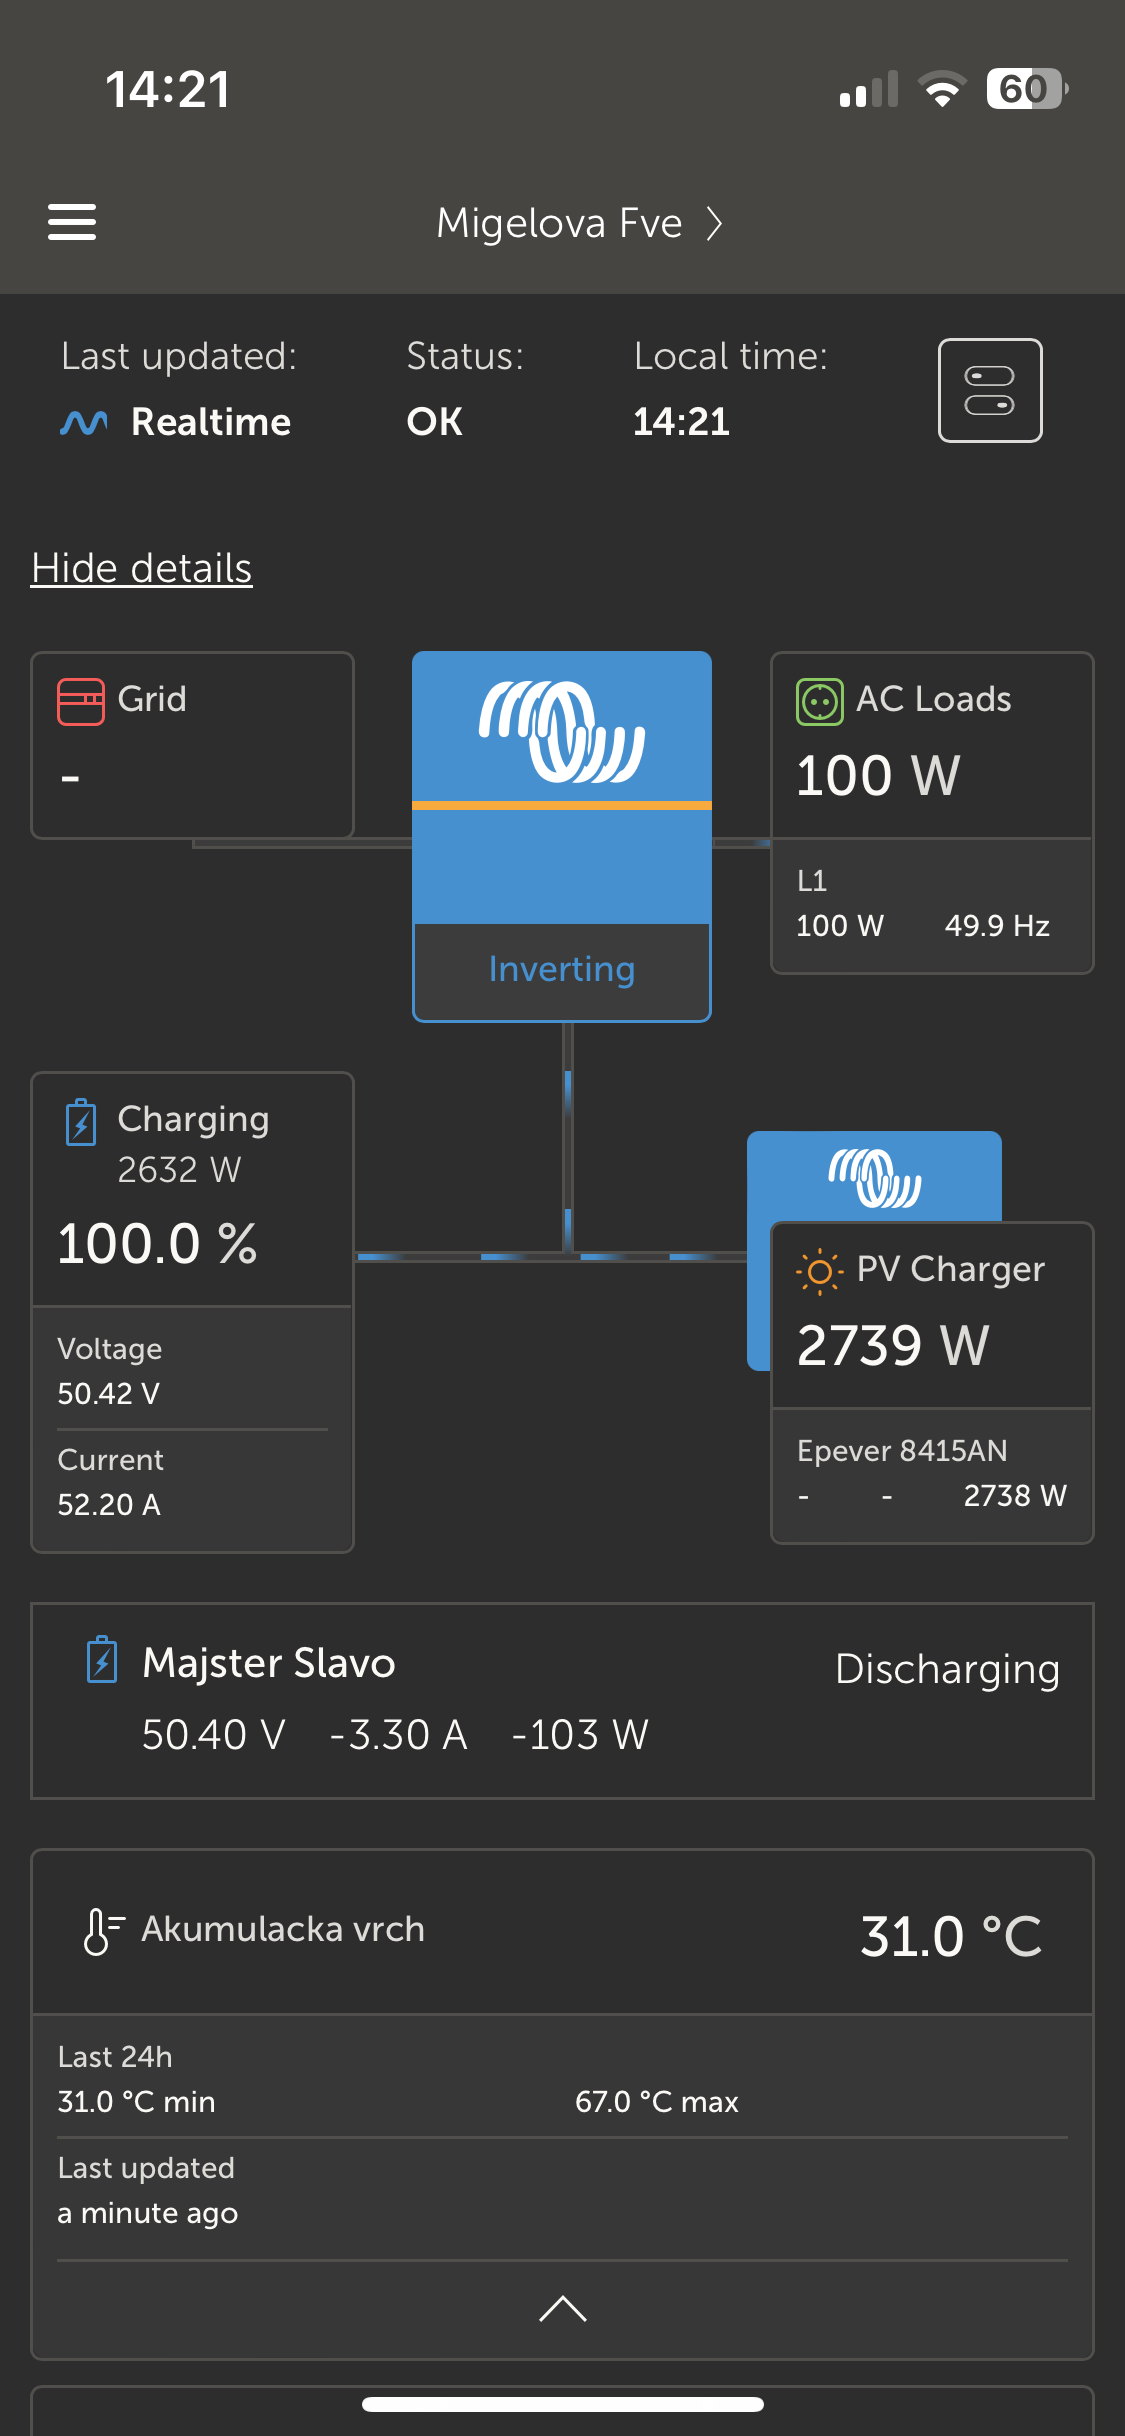Image resolution: width=1125 pixels, height=2436 pixels.
Task: Select the Epever 8415AN charger row
Action: (x=931, y=1474)
